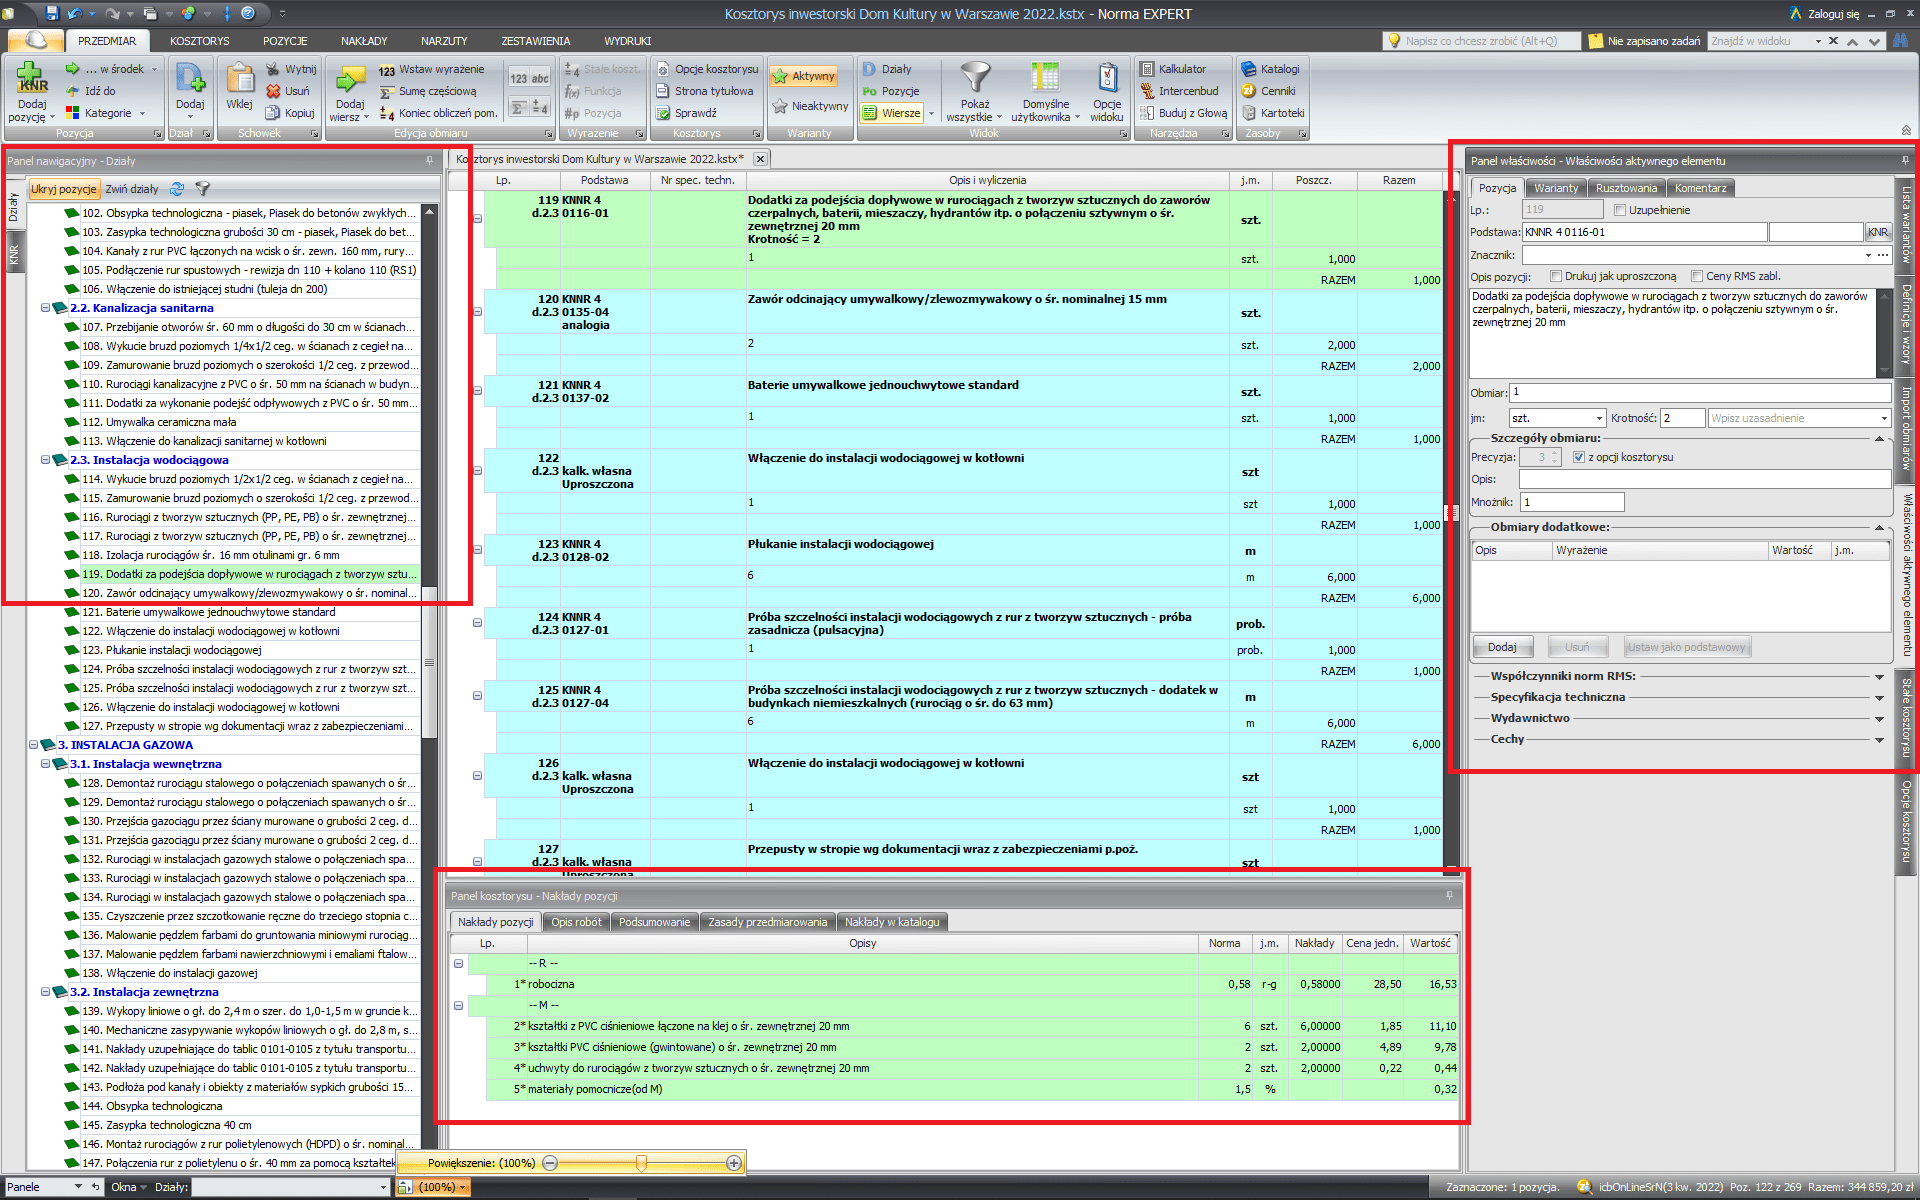
Task: Collapse the 3. INSTALACJA GAZOWA tree node
Action: tap(33, 745)
